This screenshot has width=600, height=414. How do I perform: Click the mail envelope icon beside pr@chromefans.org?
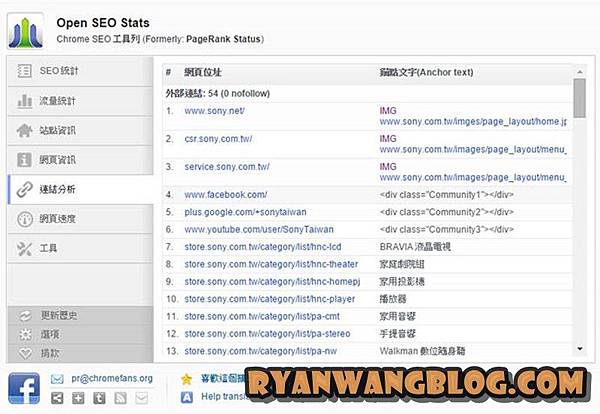(x=57, y=379)
